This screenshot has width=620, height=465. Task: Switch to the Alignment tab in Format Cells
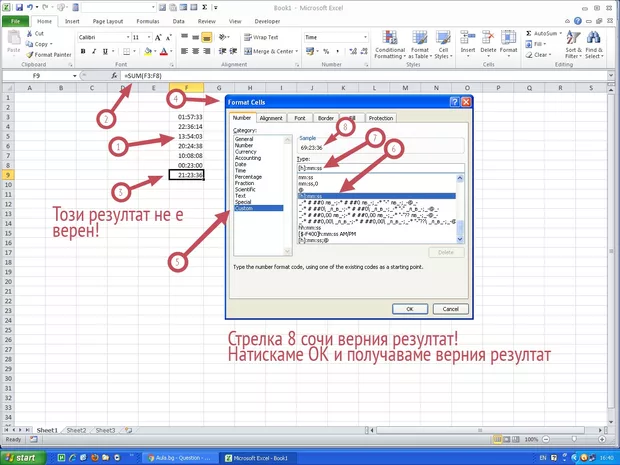pyautogui.click(x=271, y=118)
